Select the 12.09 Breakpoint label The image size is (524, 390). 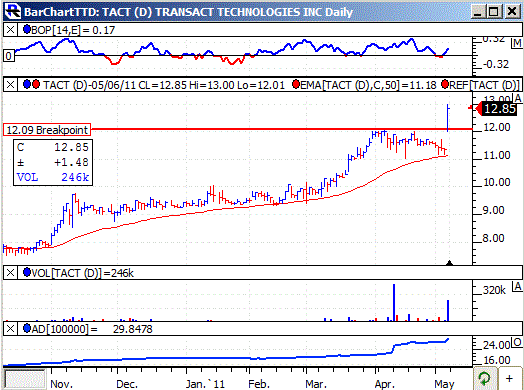click(x=47, y=130)
